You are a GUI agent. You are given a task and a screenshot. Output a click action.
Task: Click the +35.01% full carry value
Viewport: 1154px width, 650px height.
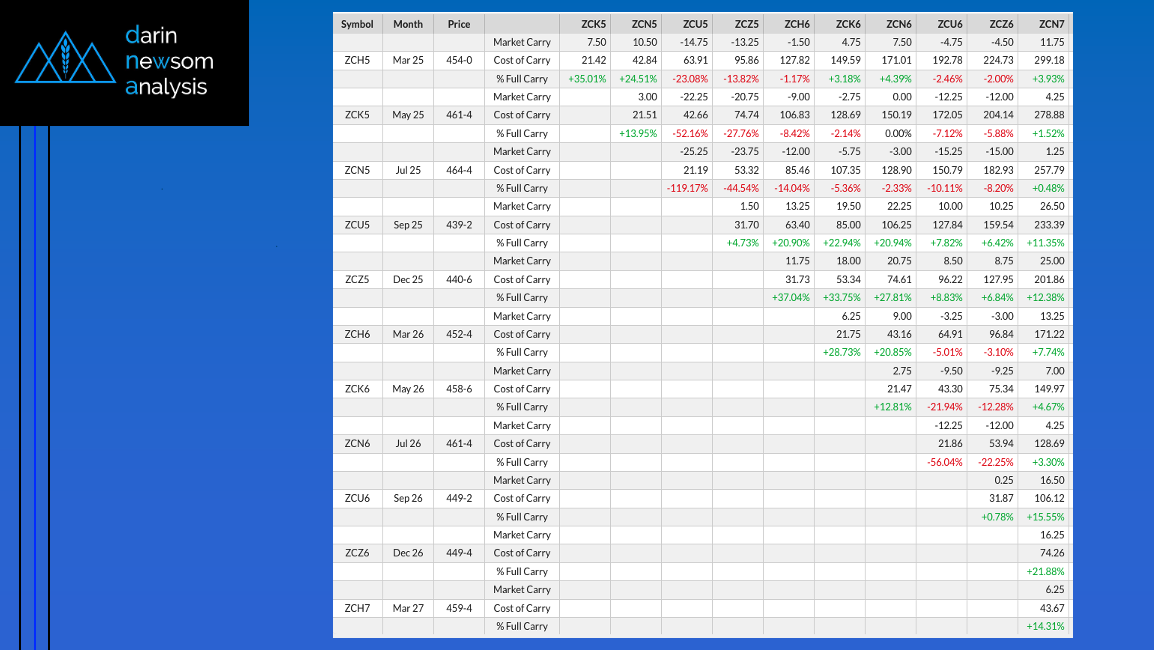[587, 79]
